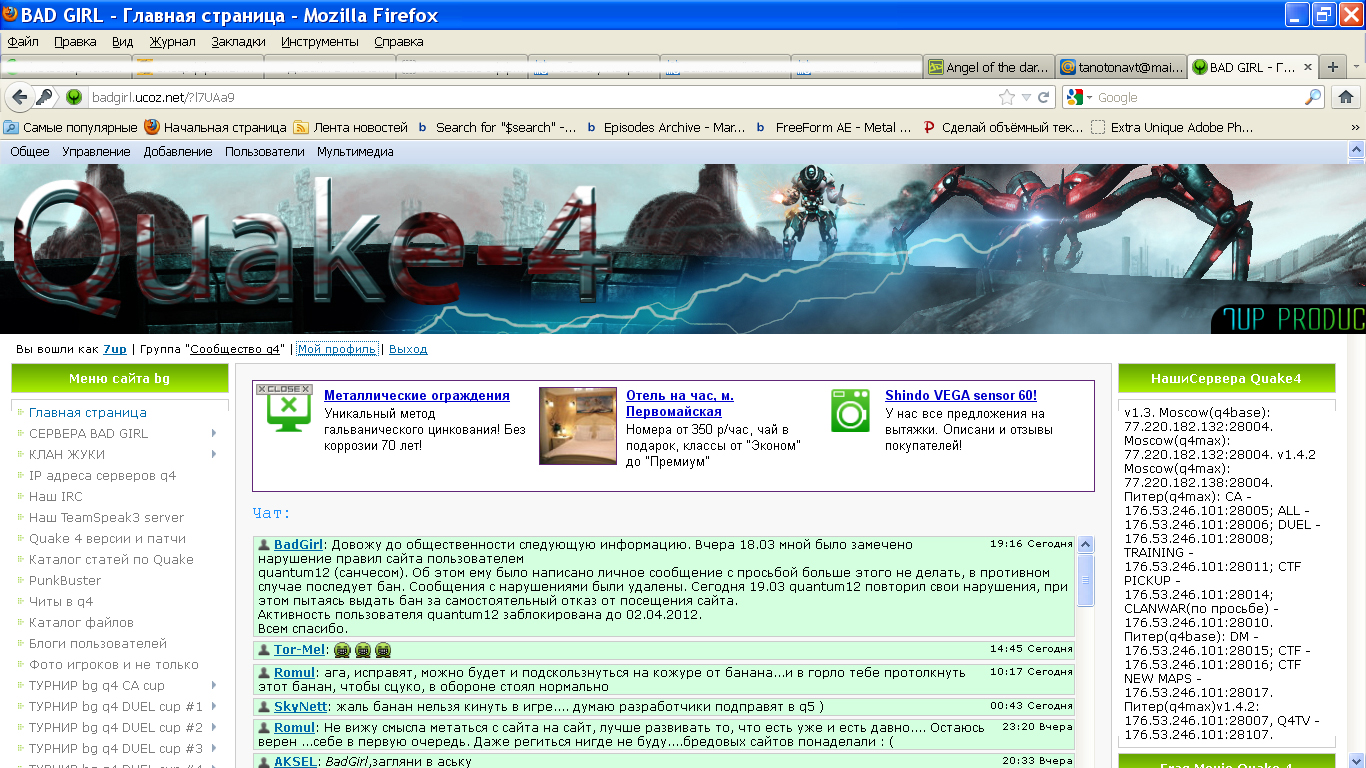The width and height of the screenshot is (1366, 768).
Task: Open Металлические ограждения ad link
Action: tap(417, 396)
